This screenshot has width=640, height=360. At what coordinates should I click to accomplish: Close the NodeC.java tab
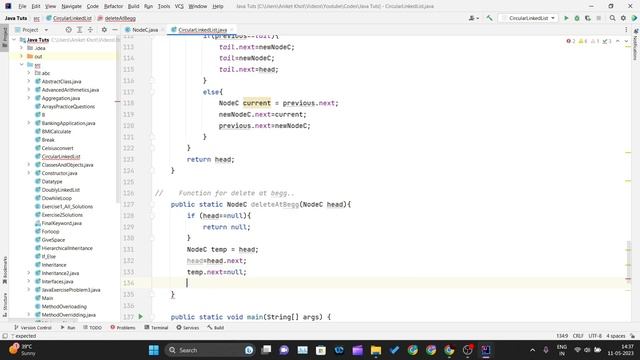click(x=162, y=30)
